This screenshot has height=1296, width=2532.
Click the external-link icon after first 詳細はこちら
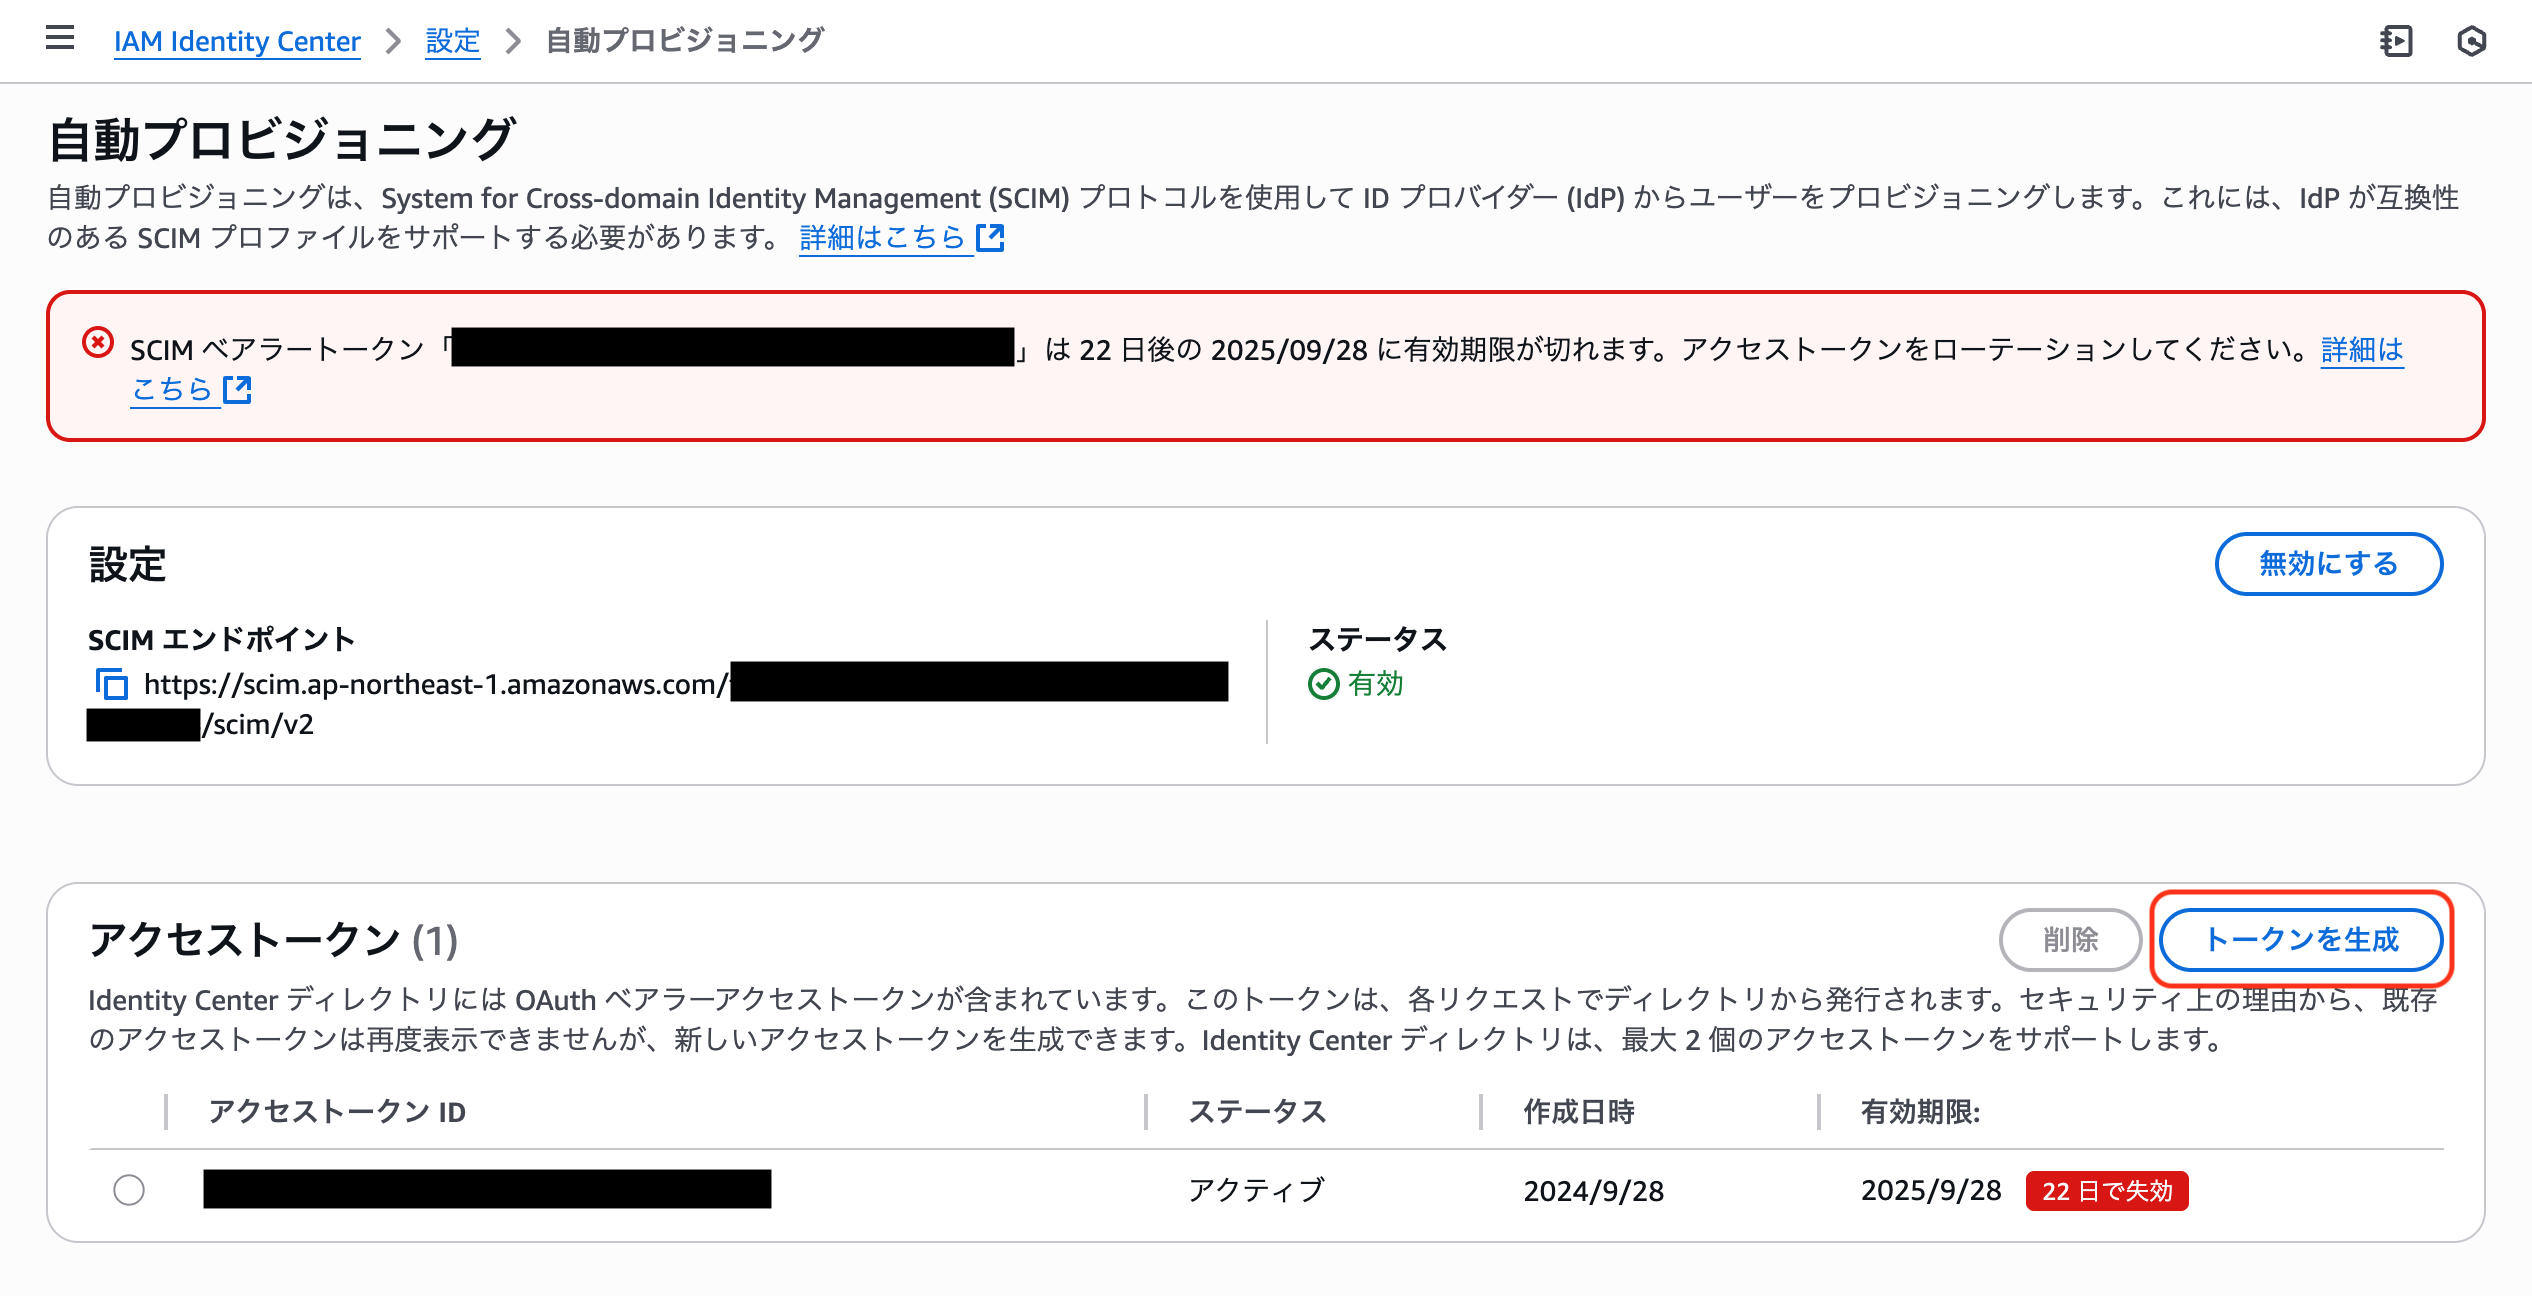tap(990, 237)
